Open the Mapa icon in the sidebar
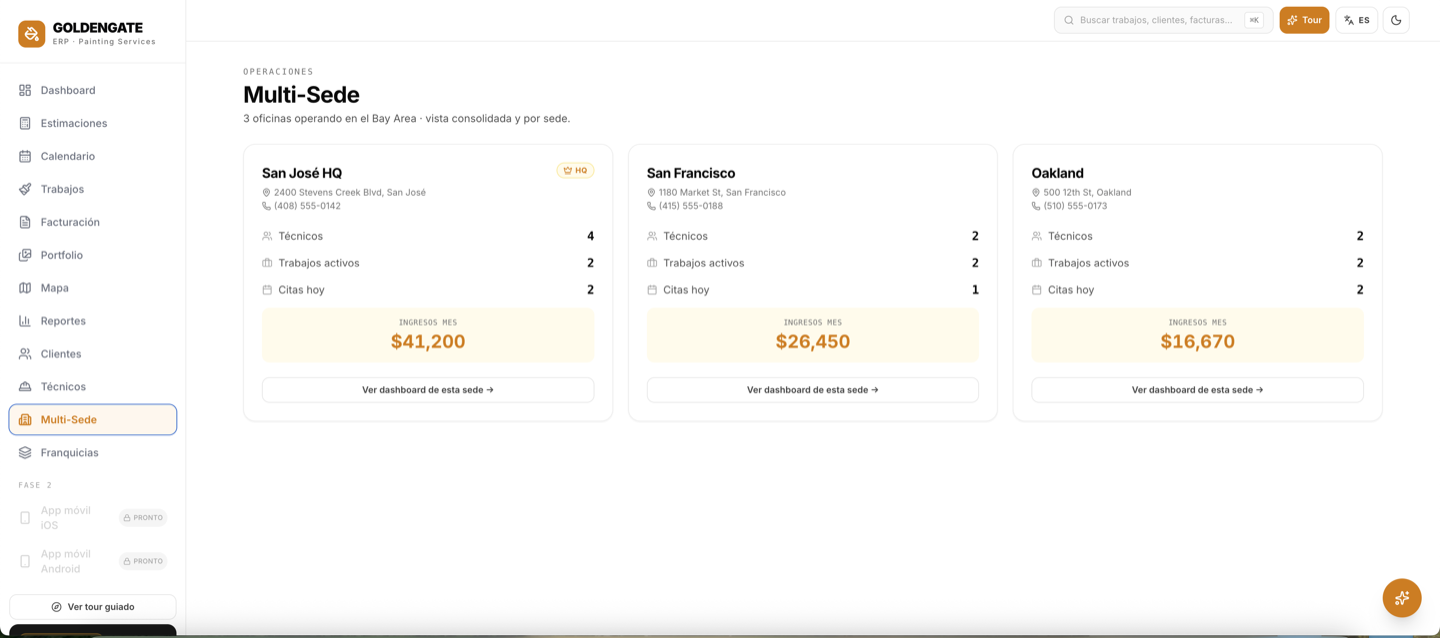 point(25,288)
